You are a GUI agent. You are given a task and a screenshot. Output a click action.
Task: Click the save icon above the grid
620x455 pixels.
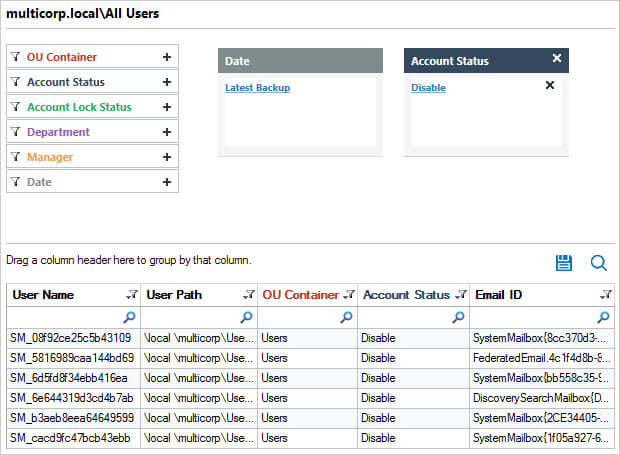pyautogui.click(x=564, y=262)
